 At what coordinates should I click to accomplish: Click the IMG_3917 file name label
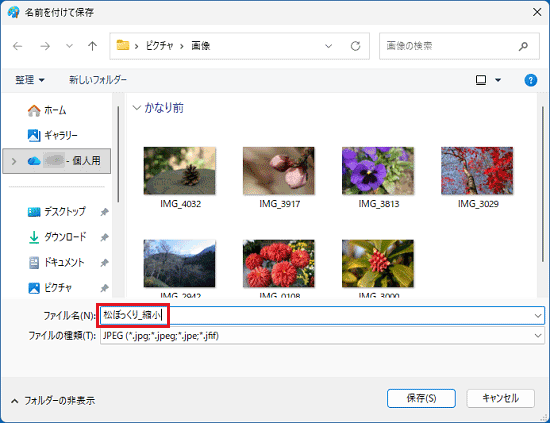pyautogui.click(x=280, y=204)
